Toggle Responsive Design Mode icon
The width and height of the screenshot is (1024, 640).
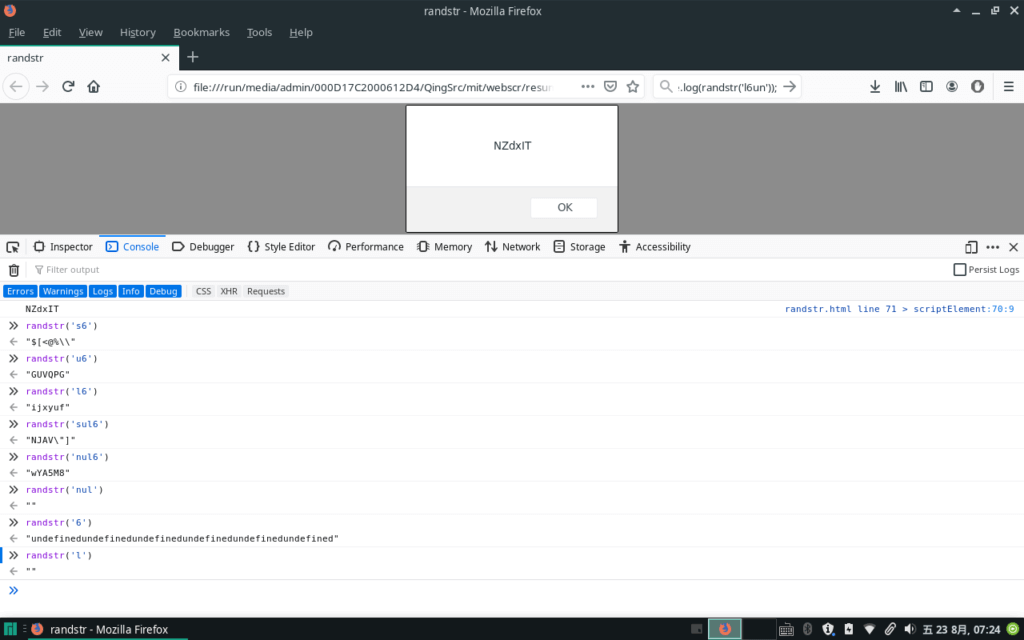click(971, 247)
